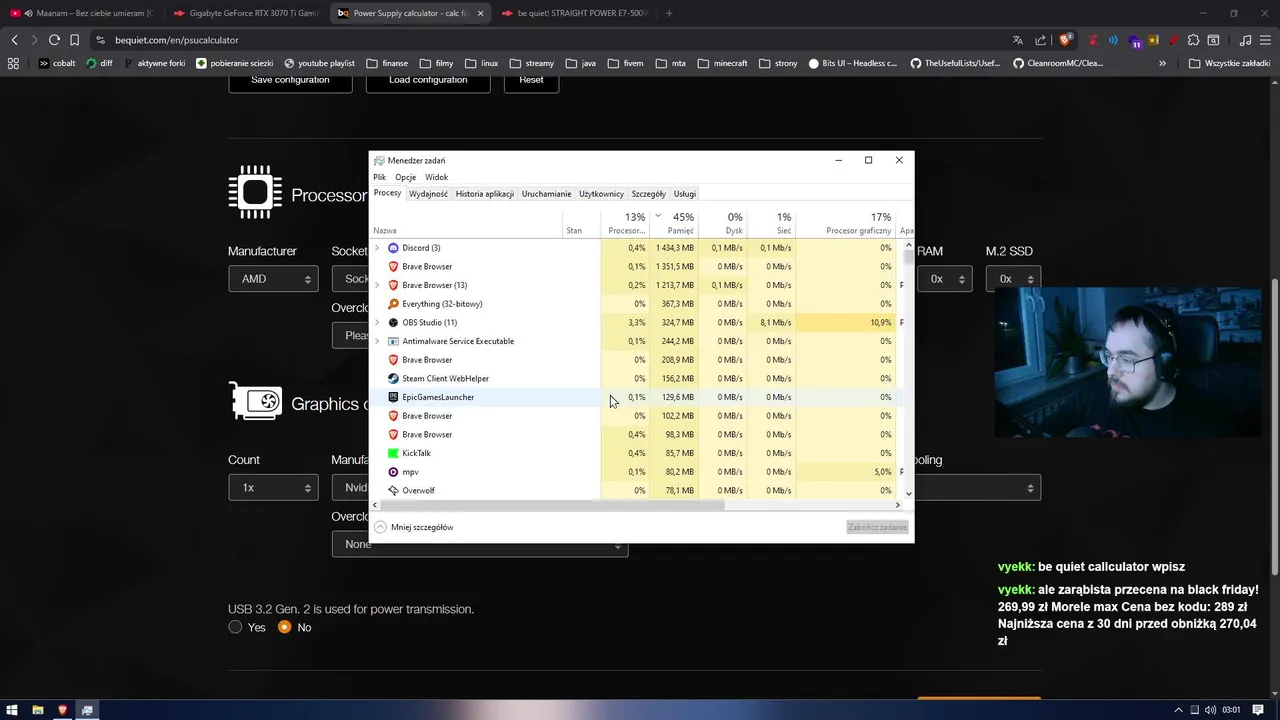Switch to the Użytkownicy tab
This screenshot has width=1280, height=720.
click(x=602, y=194)
